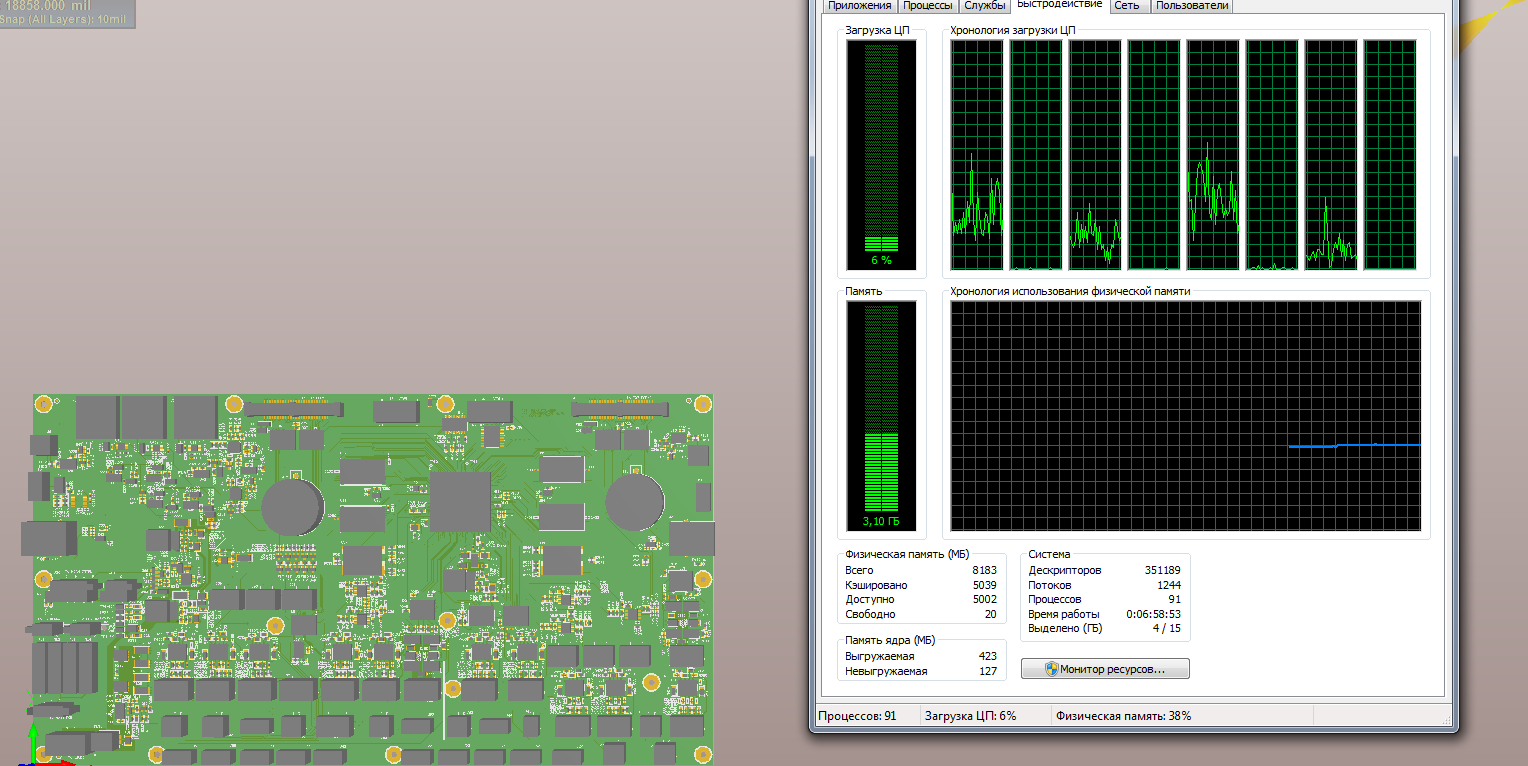
Task: Click the Доступно value 5002
Action: (984, 599)
